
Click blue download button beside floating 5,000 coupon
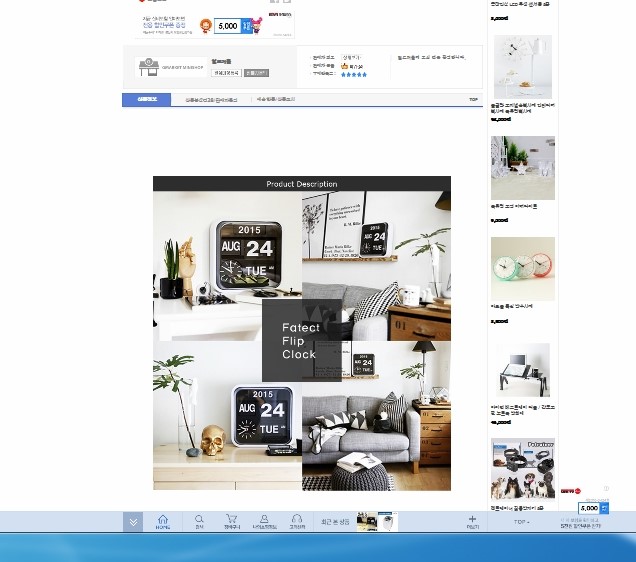tap(604, 508)
